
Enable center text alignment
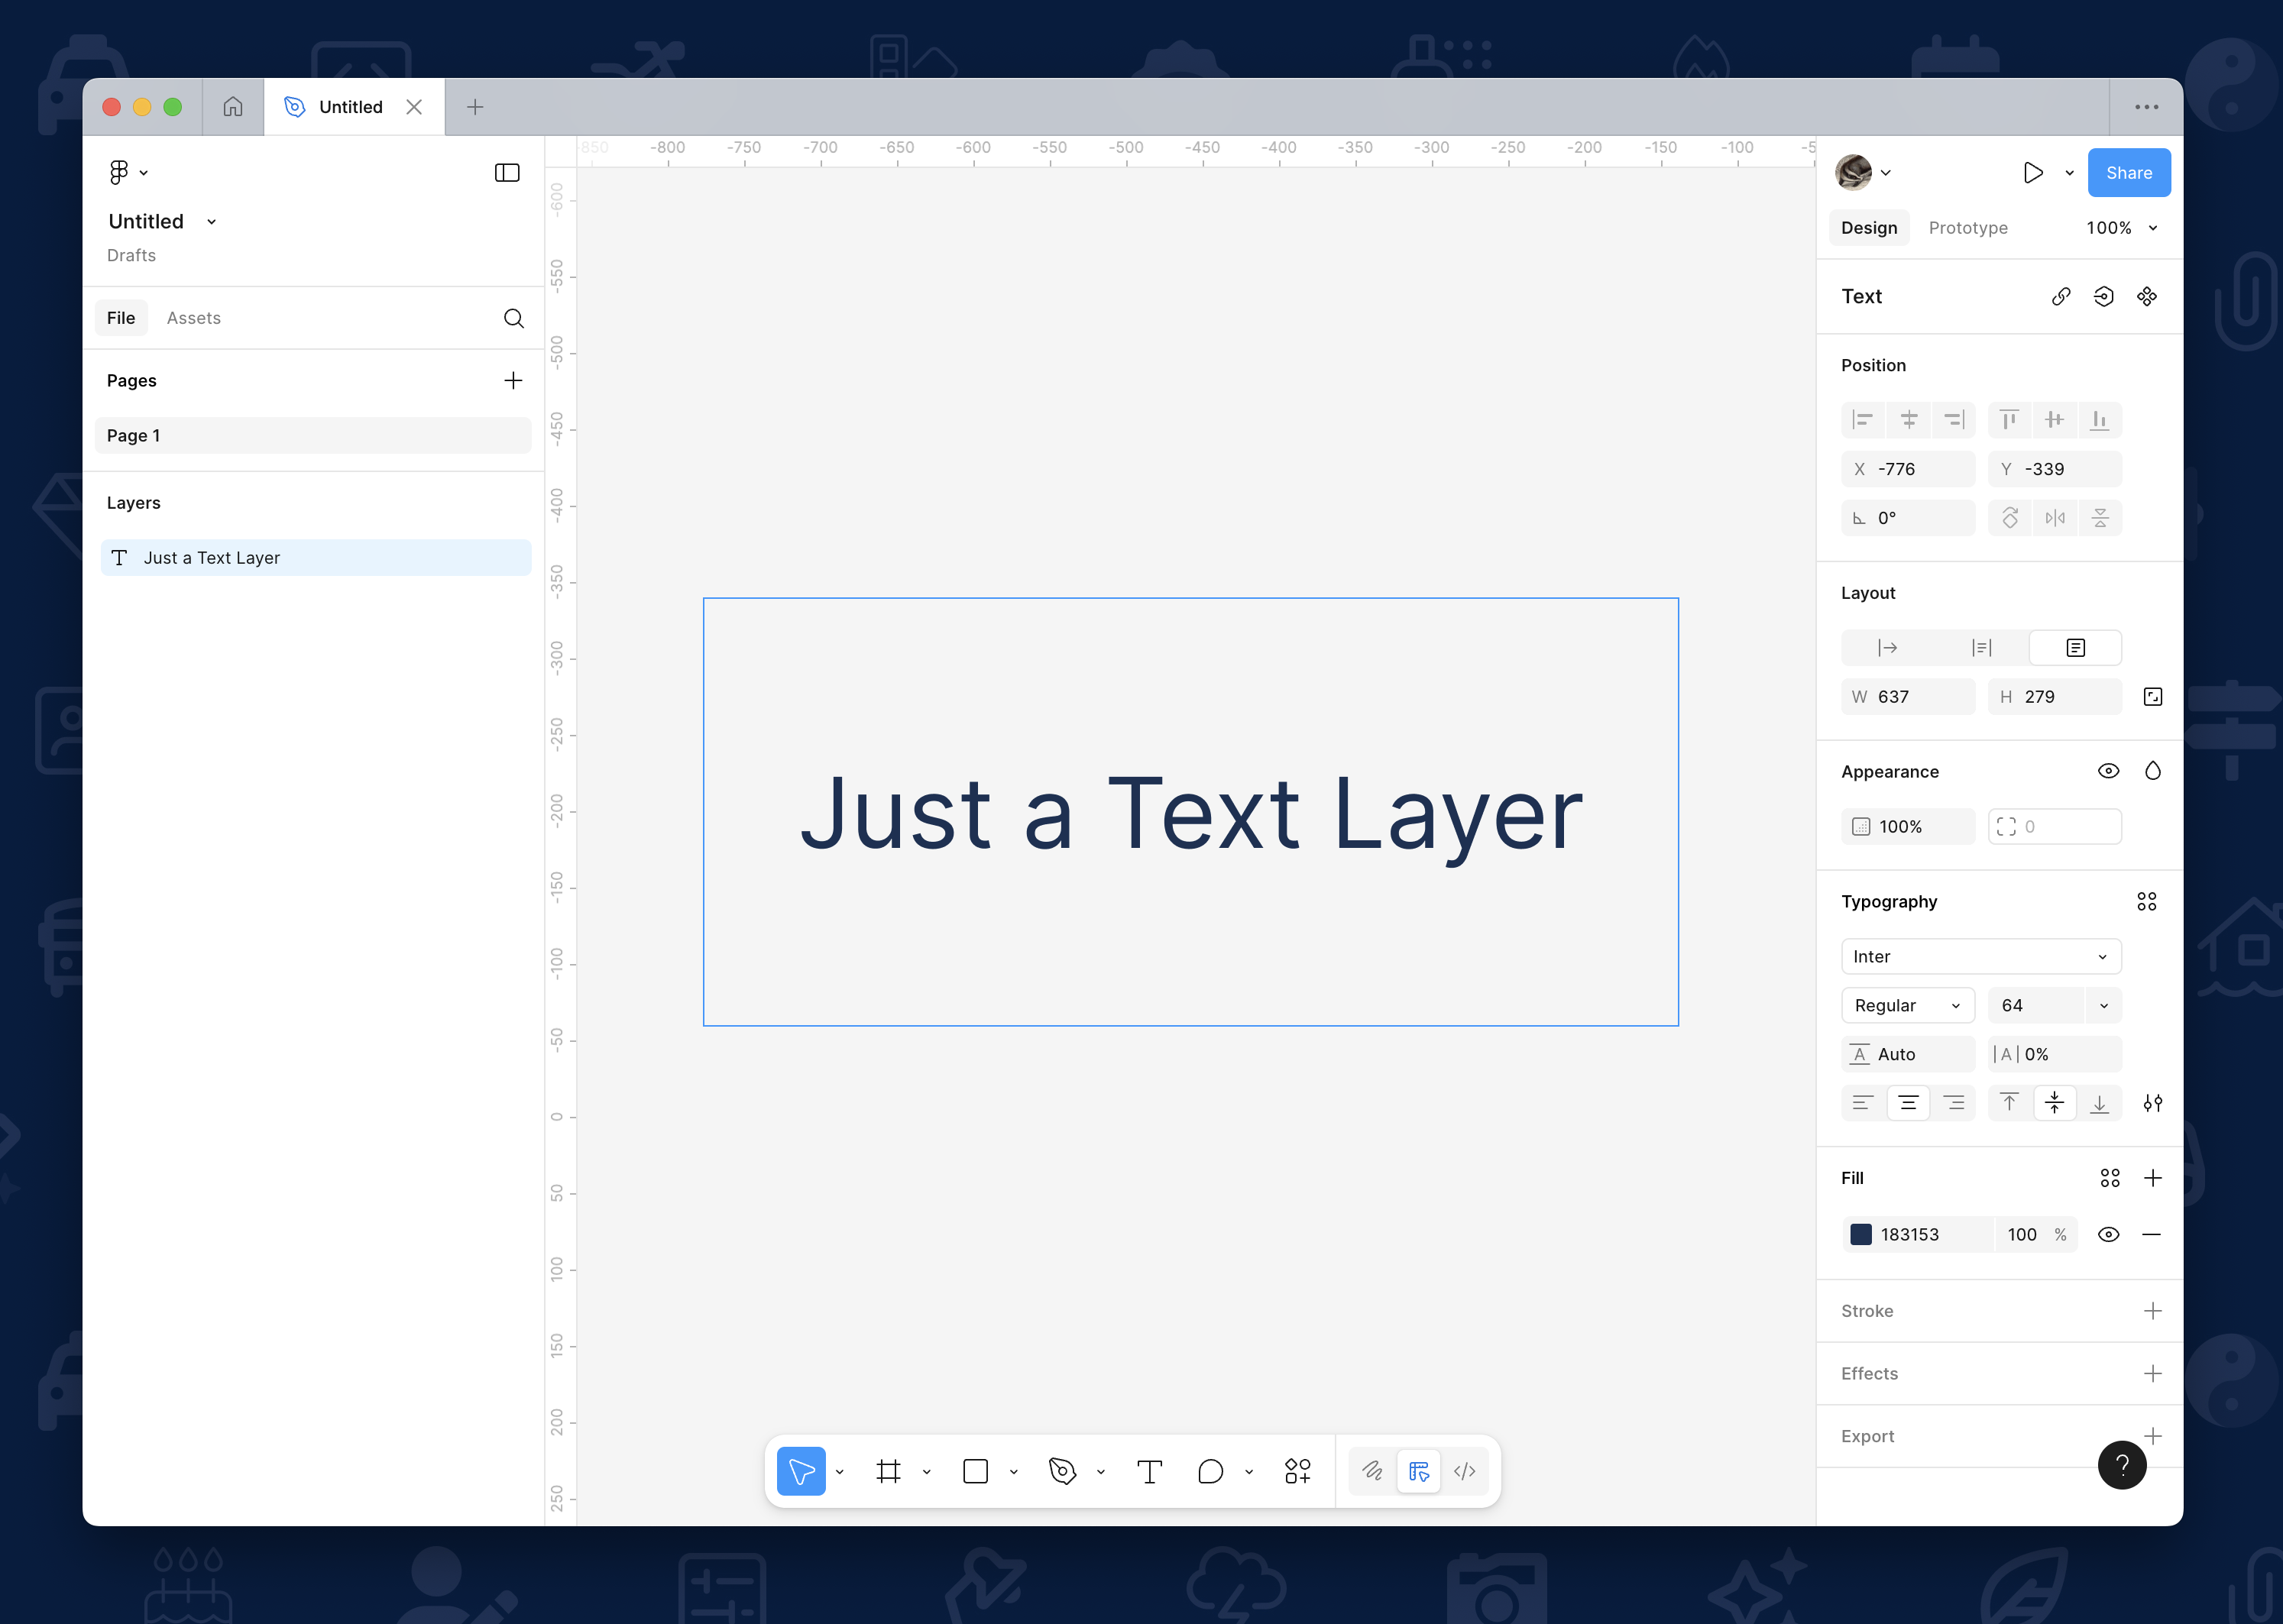[1909, 1102]
